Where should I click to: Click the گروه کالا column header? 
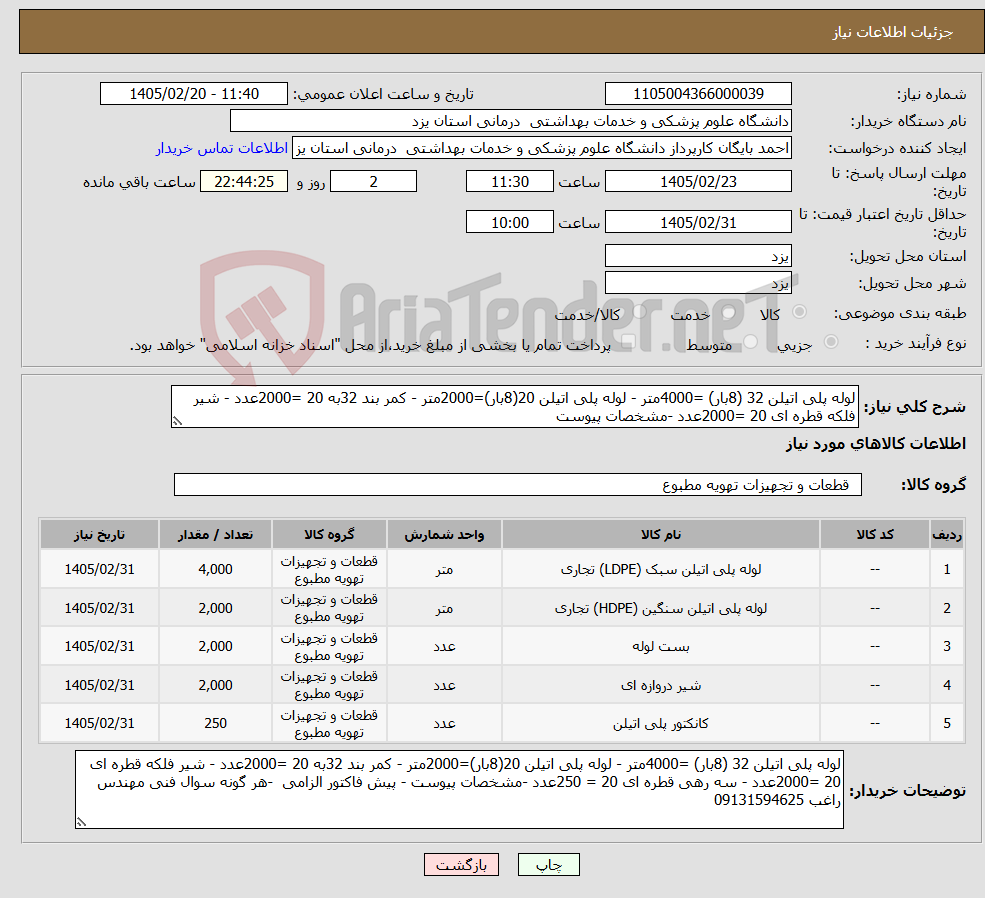coord(329,534)
